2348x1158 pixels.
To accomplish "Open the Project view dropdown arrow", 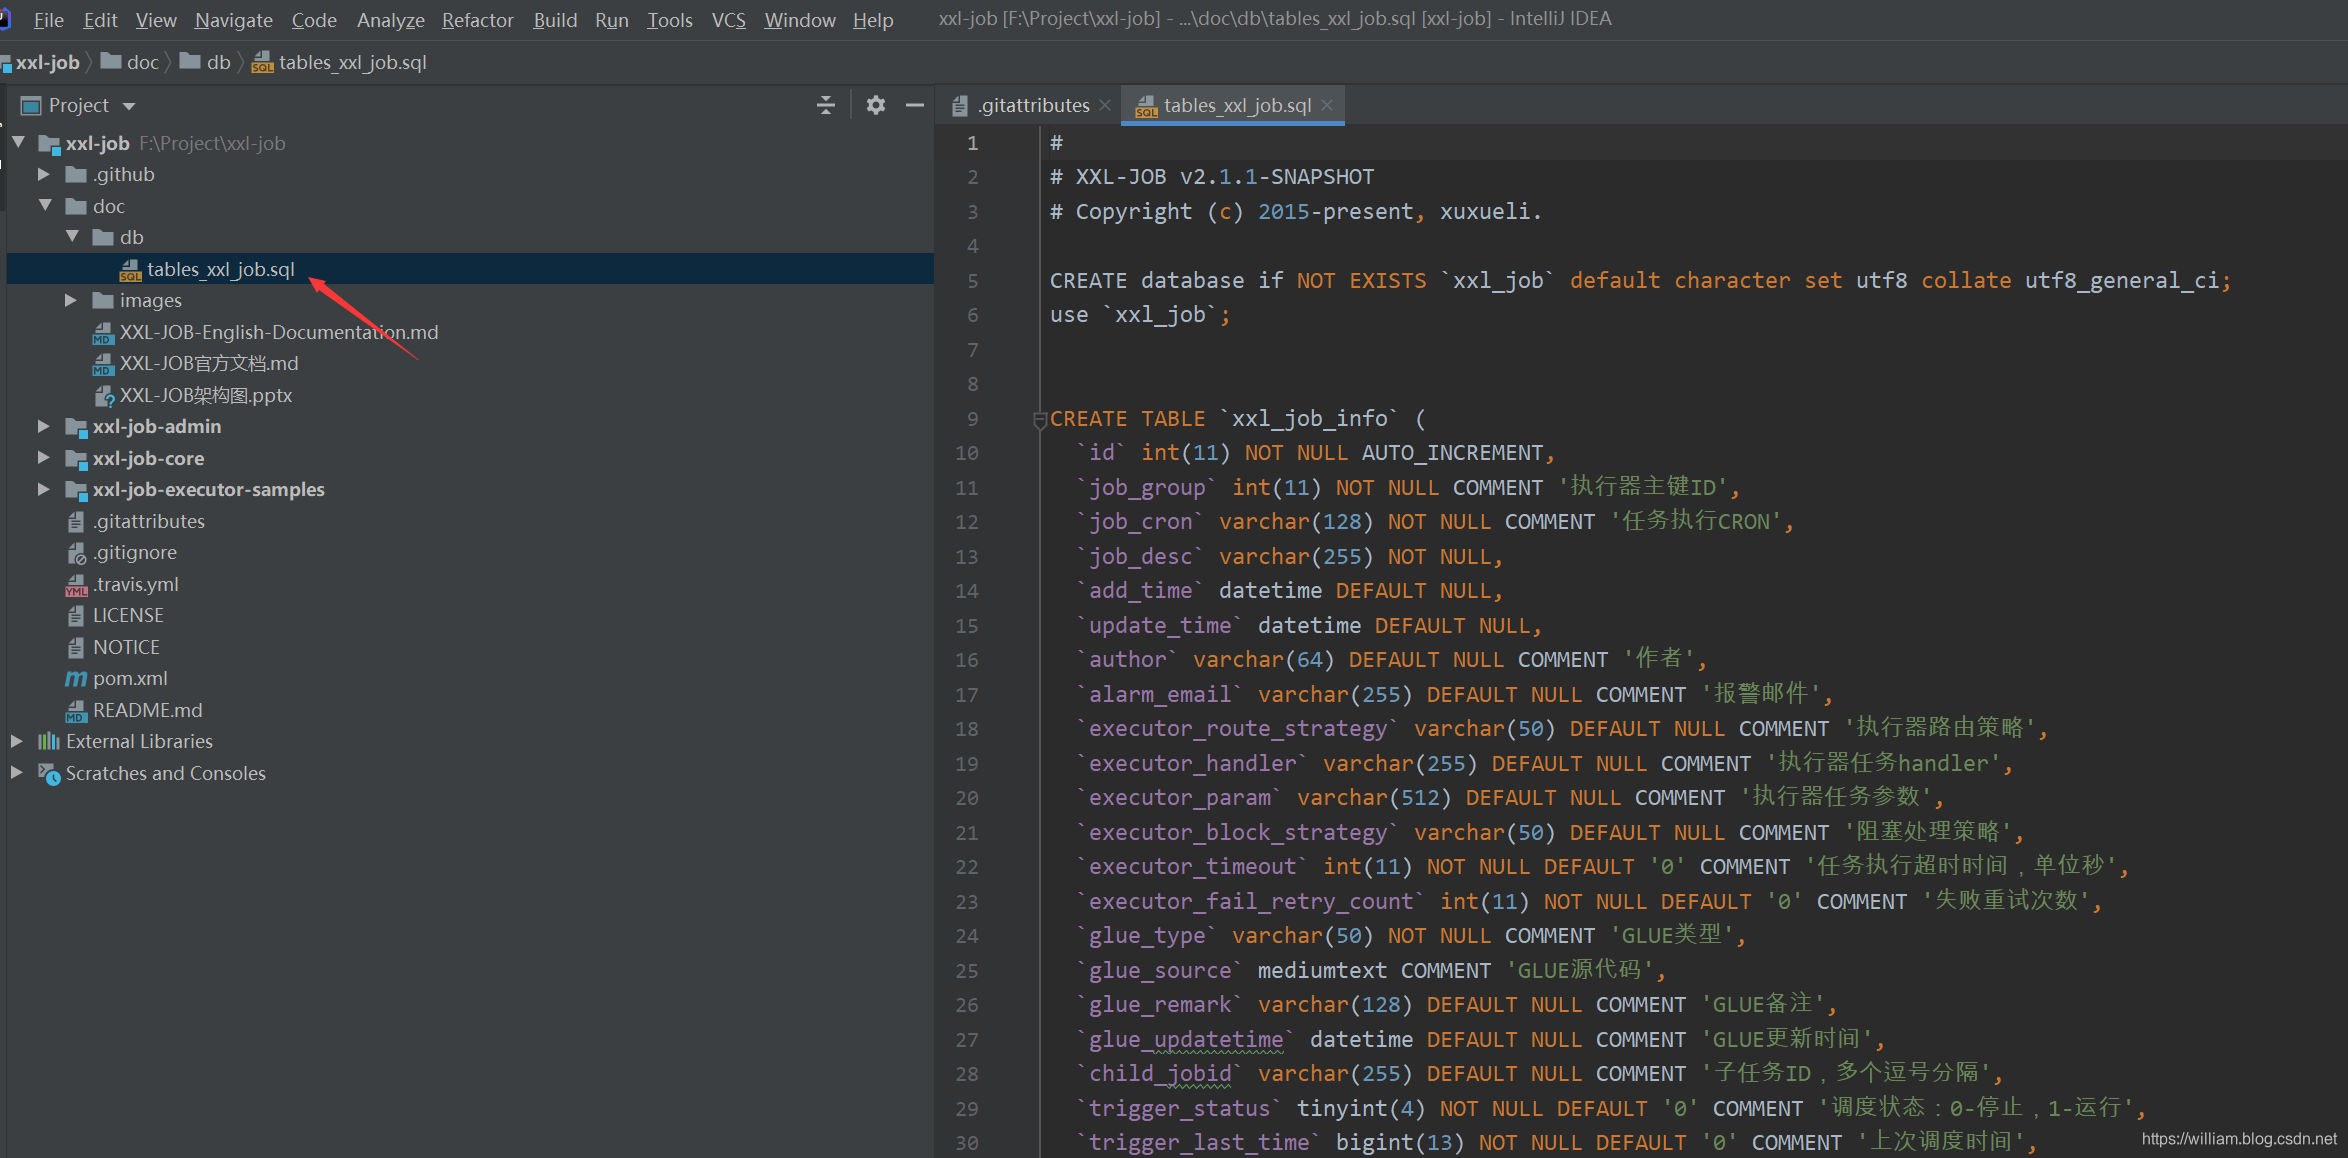I will click(129, 106).
